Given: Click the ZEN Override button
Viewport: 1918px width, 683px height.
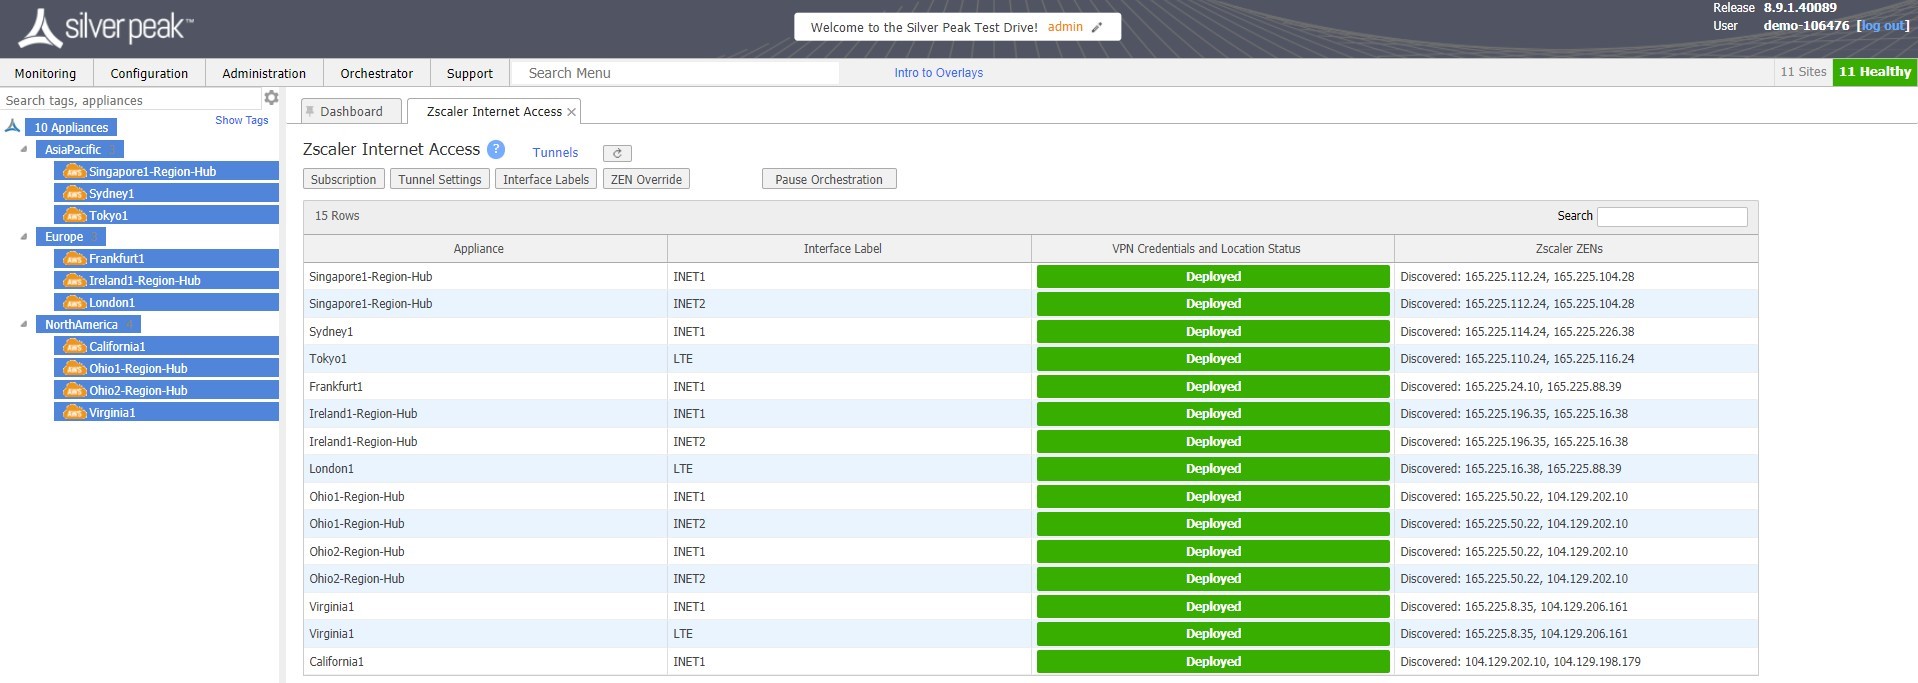Looking at the screenshot, I should [646, 179].
